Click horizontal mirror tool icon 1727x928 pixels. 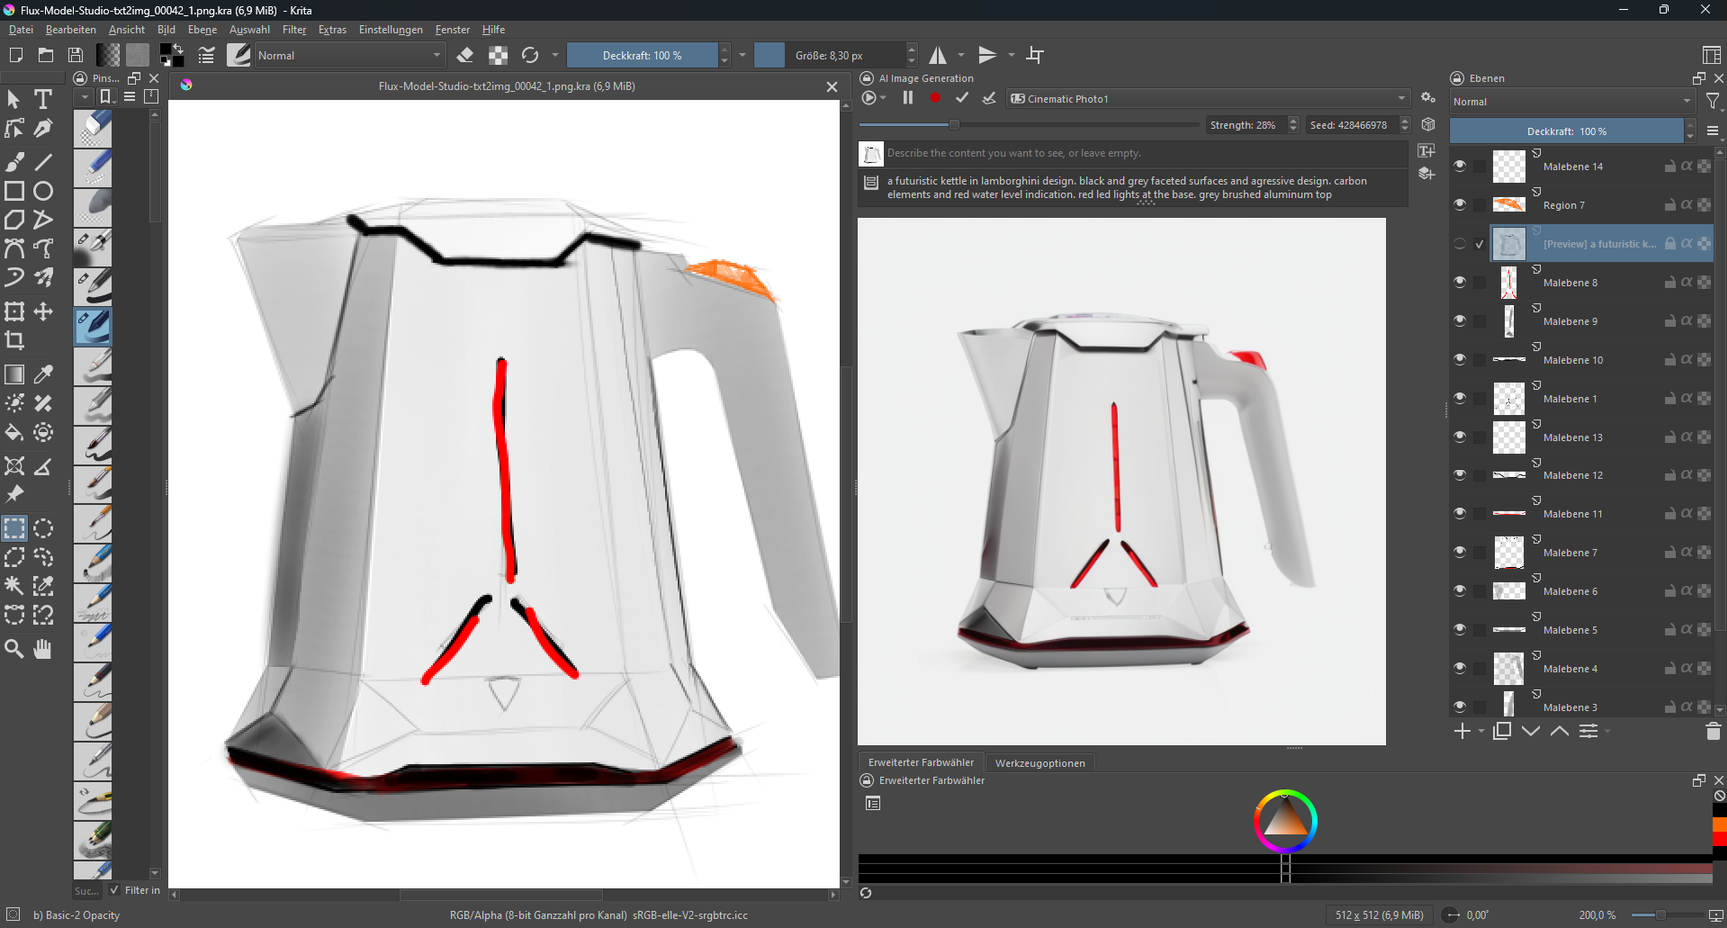point(938,56)
